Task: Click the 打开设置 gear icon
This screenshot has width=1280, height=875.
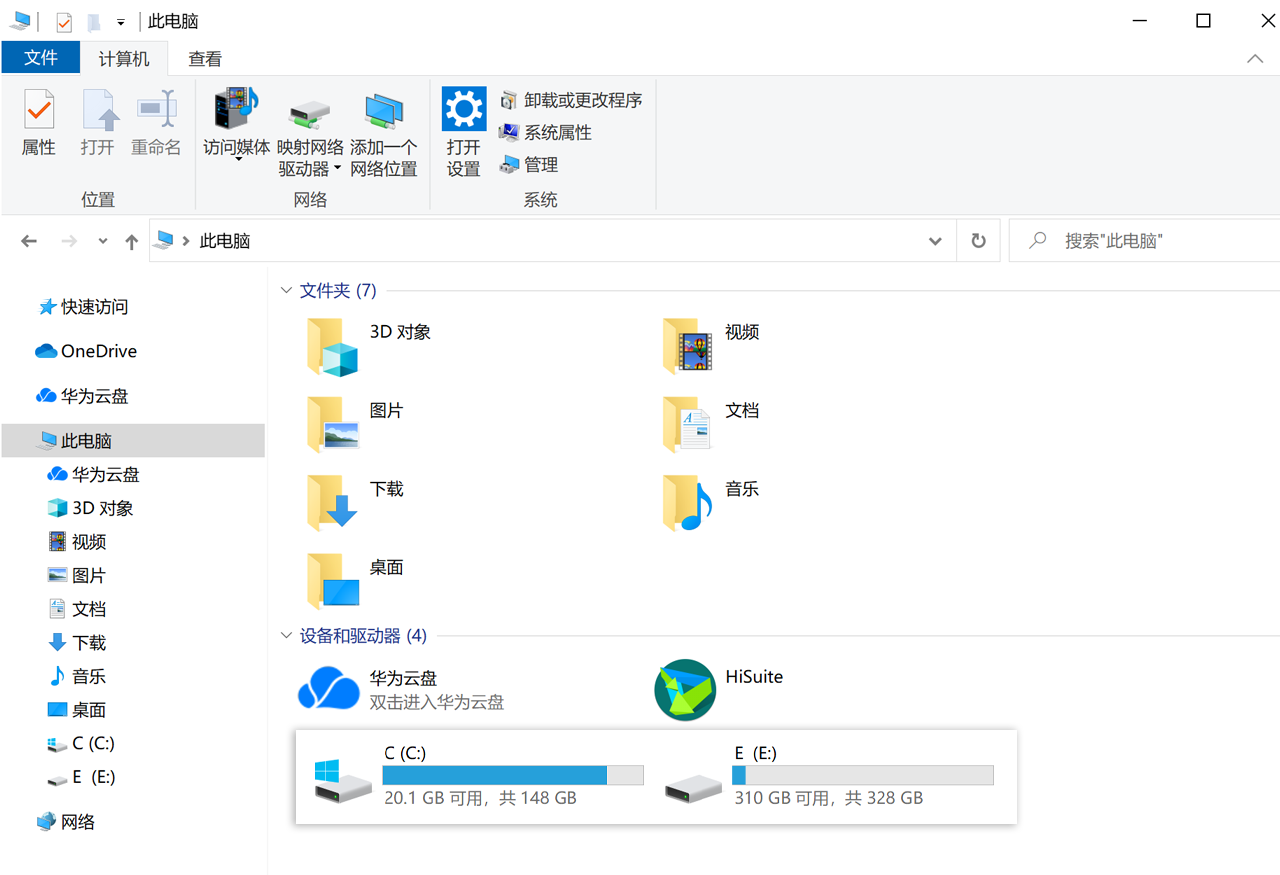Action: point(464,109)
